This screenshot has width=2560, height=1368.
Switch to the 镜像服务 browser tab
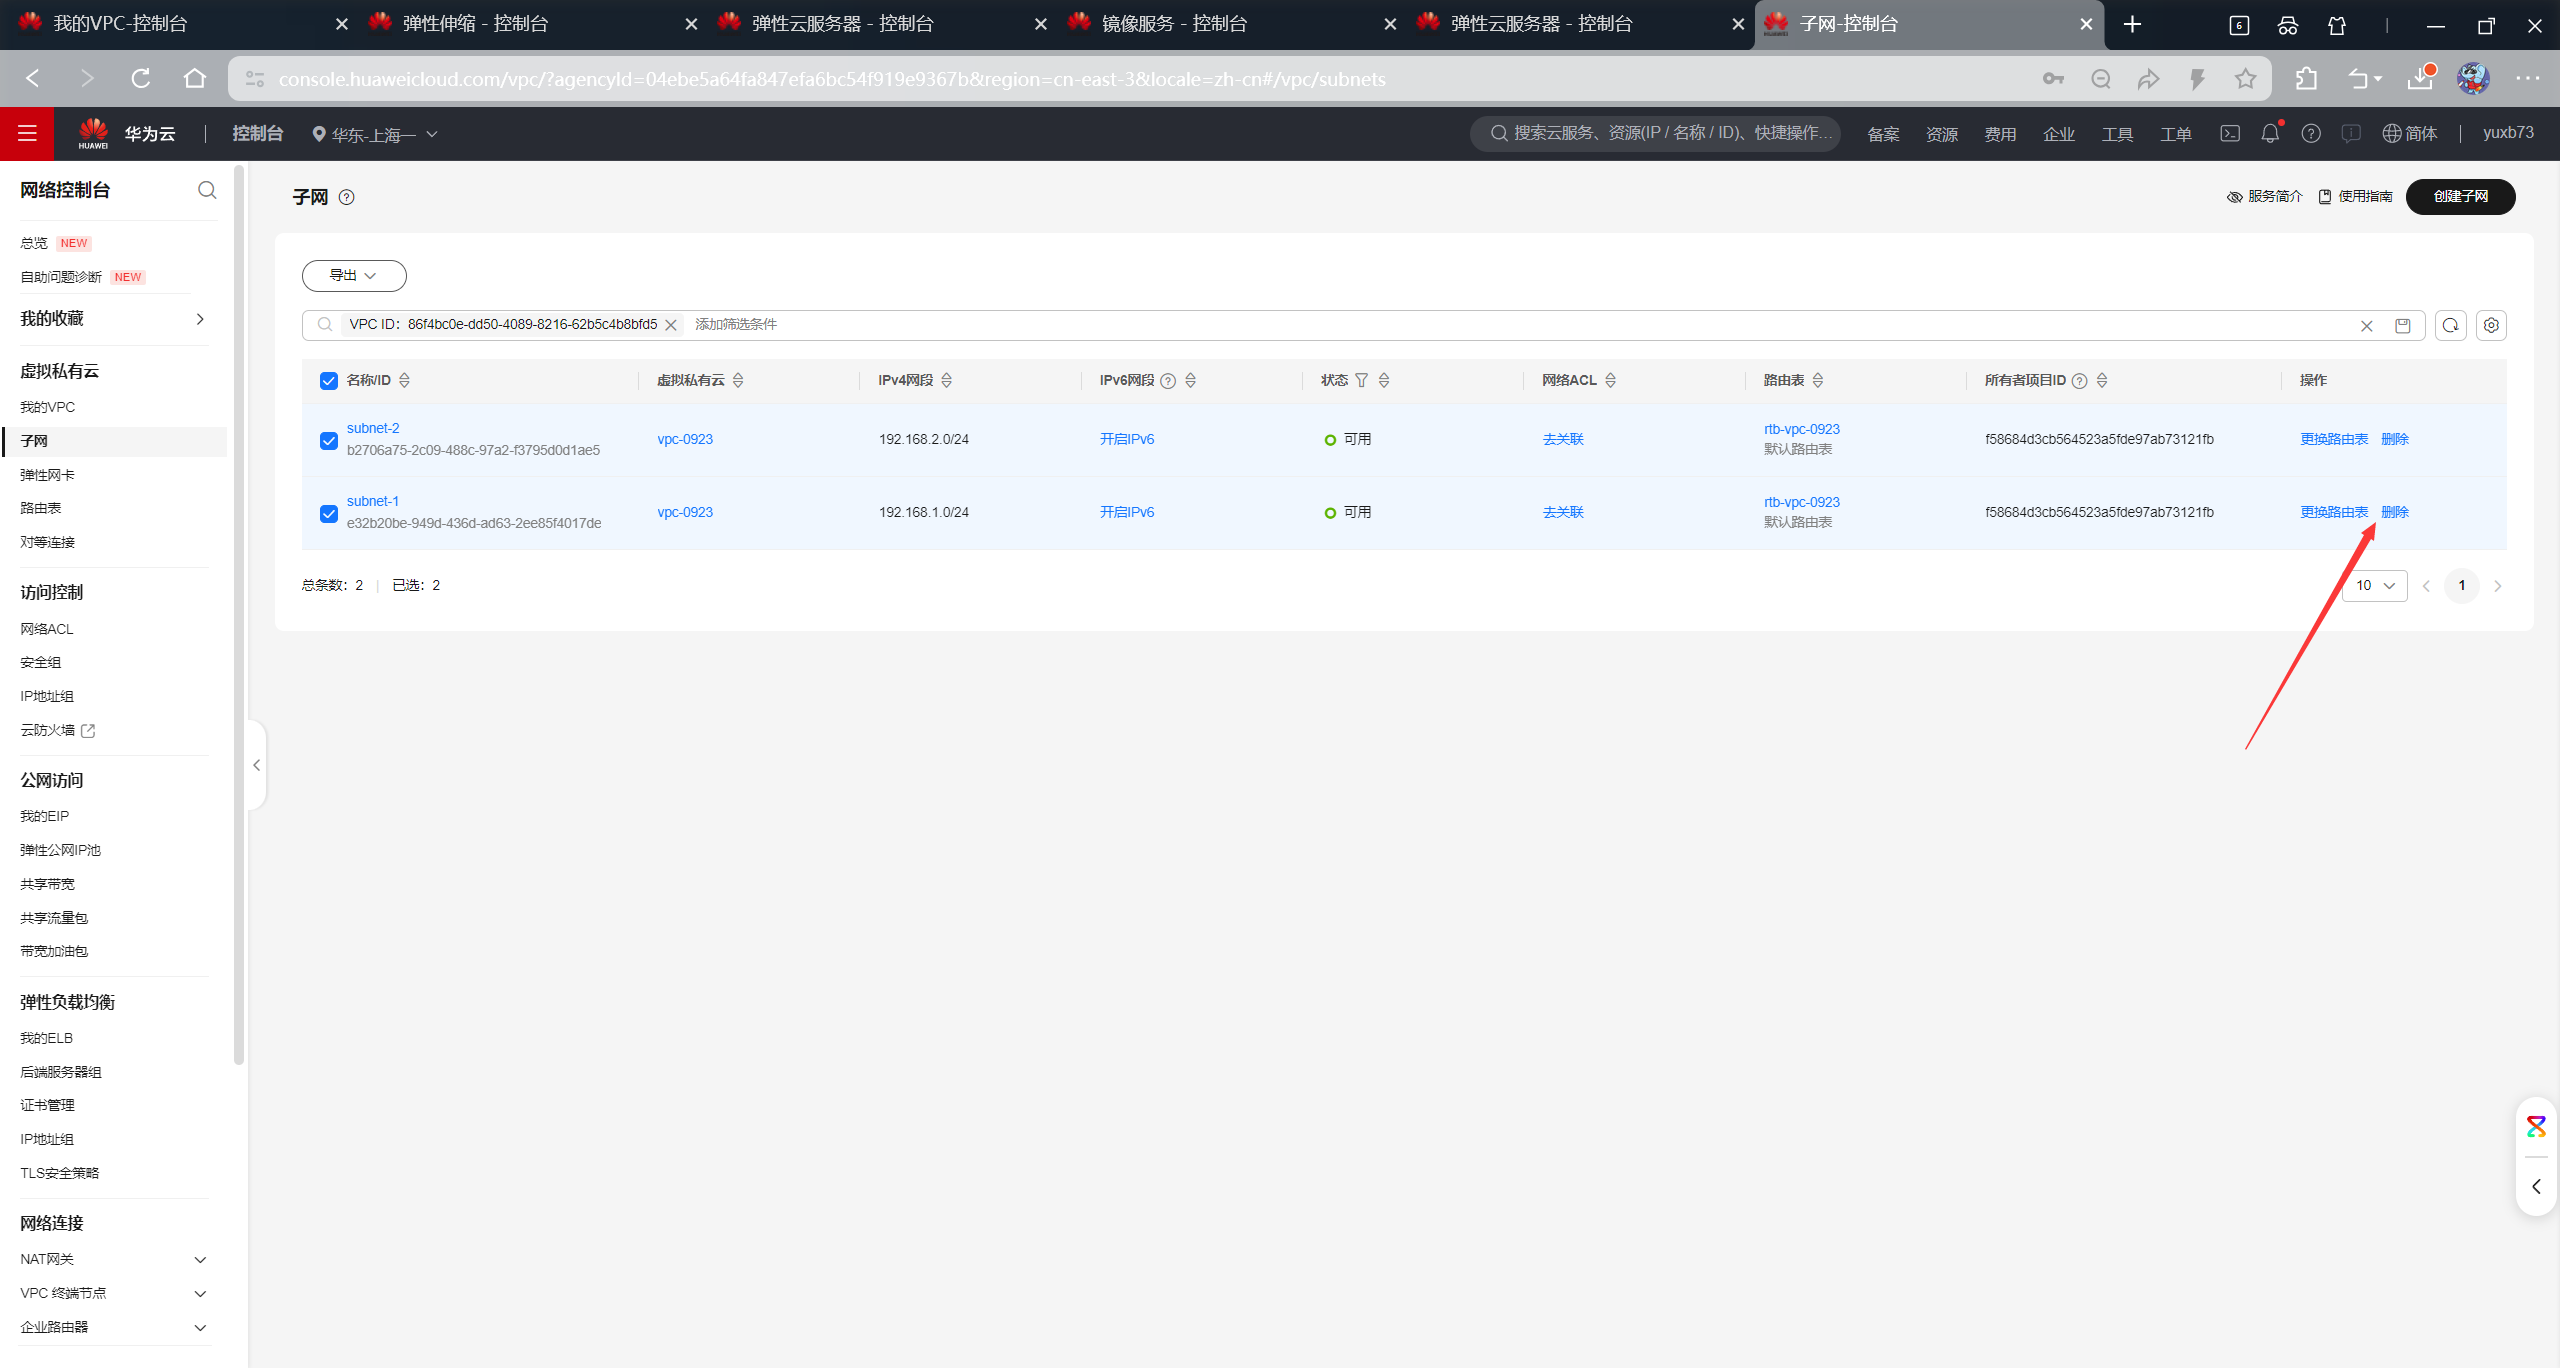(1174, 24)
